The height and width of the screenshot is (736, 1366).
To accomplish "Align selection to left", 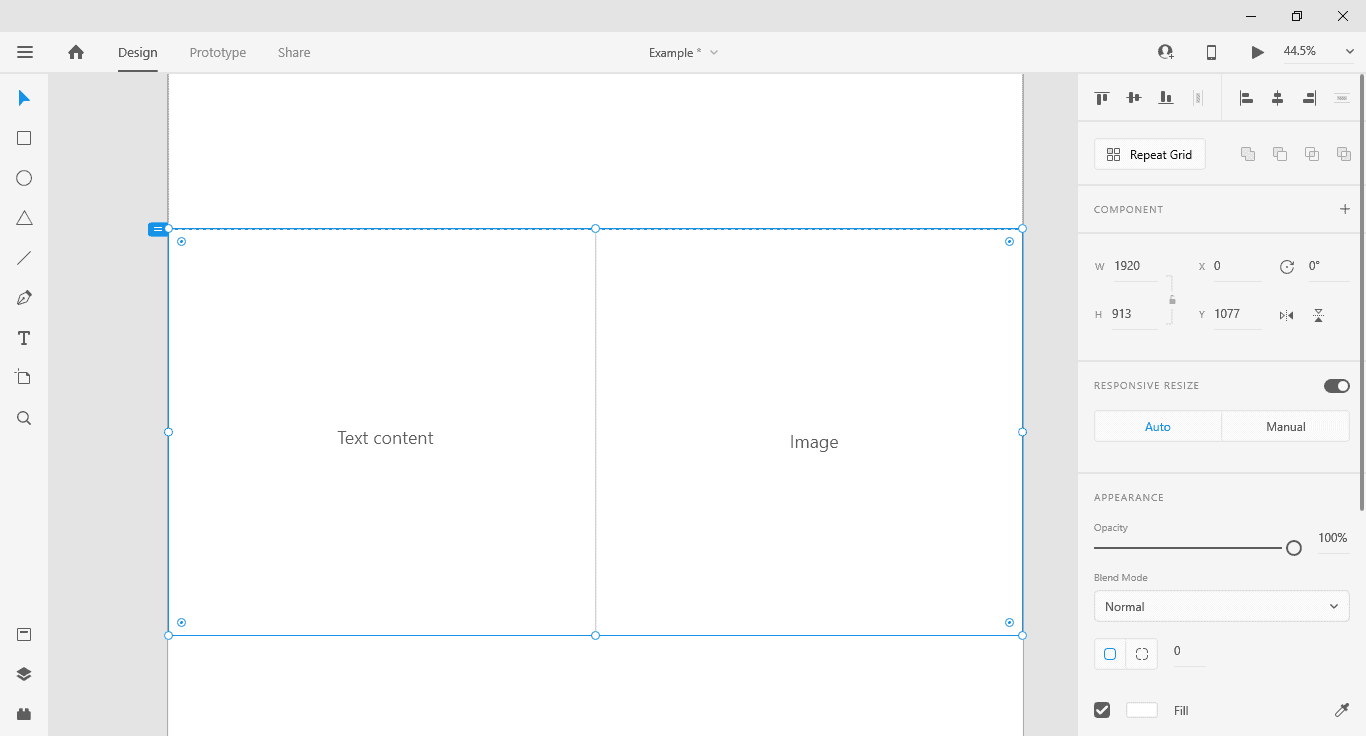I will coord(1246,98).
